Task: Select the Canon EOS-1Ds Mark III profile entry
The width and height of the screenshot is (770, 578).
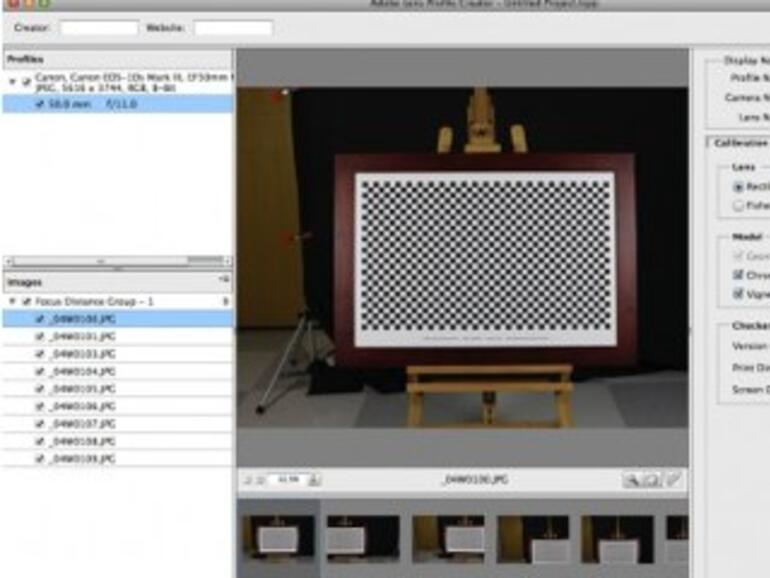Action: [133, 83]
